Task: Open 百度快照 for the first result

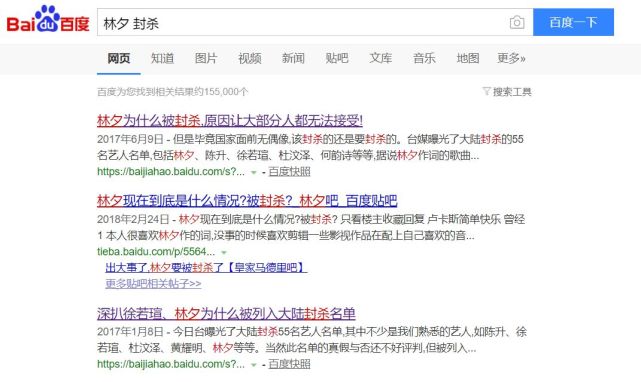Action: click(289, 172)
